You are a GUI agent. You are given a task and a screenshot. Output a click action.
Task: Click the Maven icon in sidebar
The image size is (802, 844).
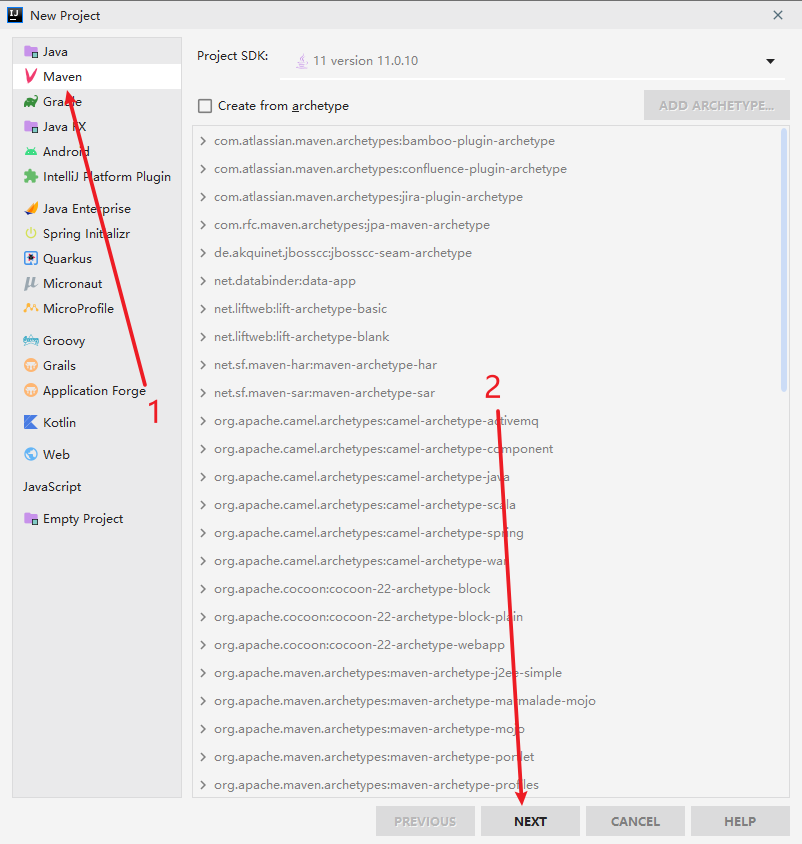click(x=31, y=76)
